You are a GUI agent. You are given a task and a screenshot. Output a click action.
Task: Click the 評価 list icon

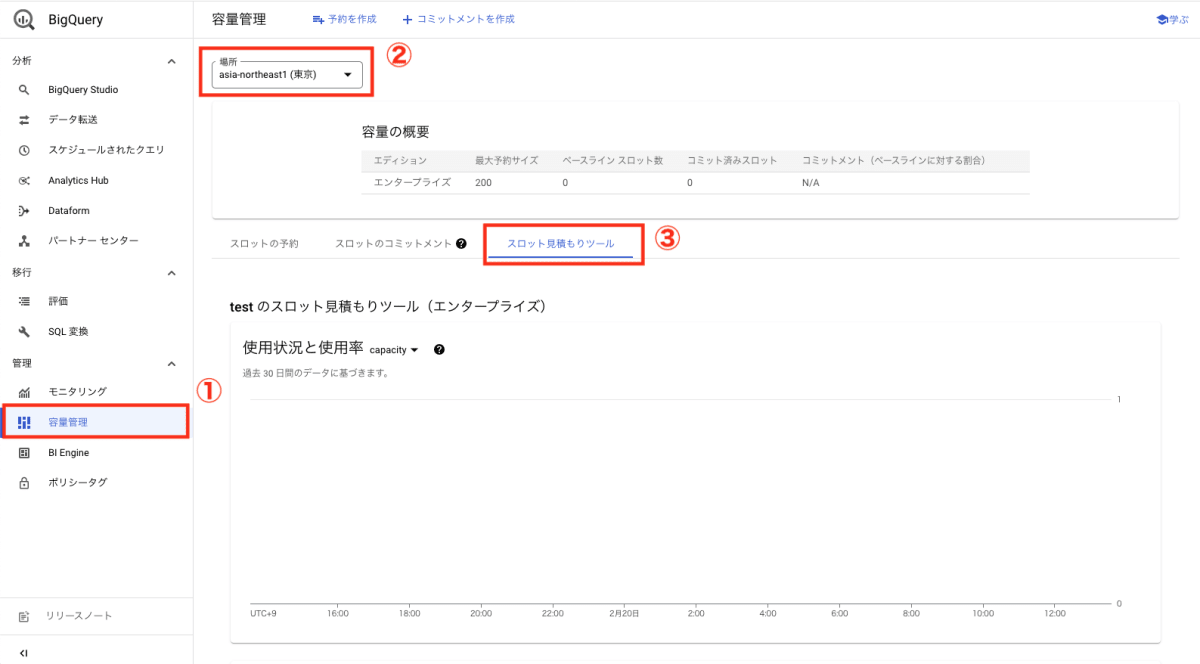click(24, 301)
